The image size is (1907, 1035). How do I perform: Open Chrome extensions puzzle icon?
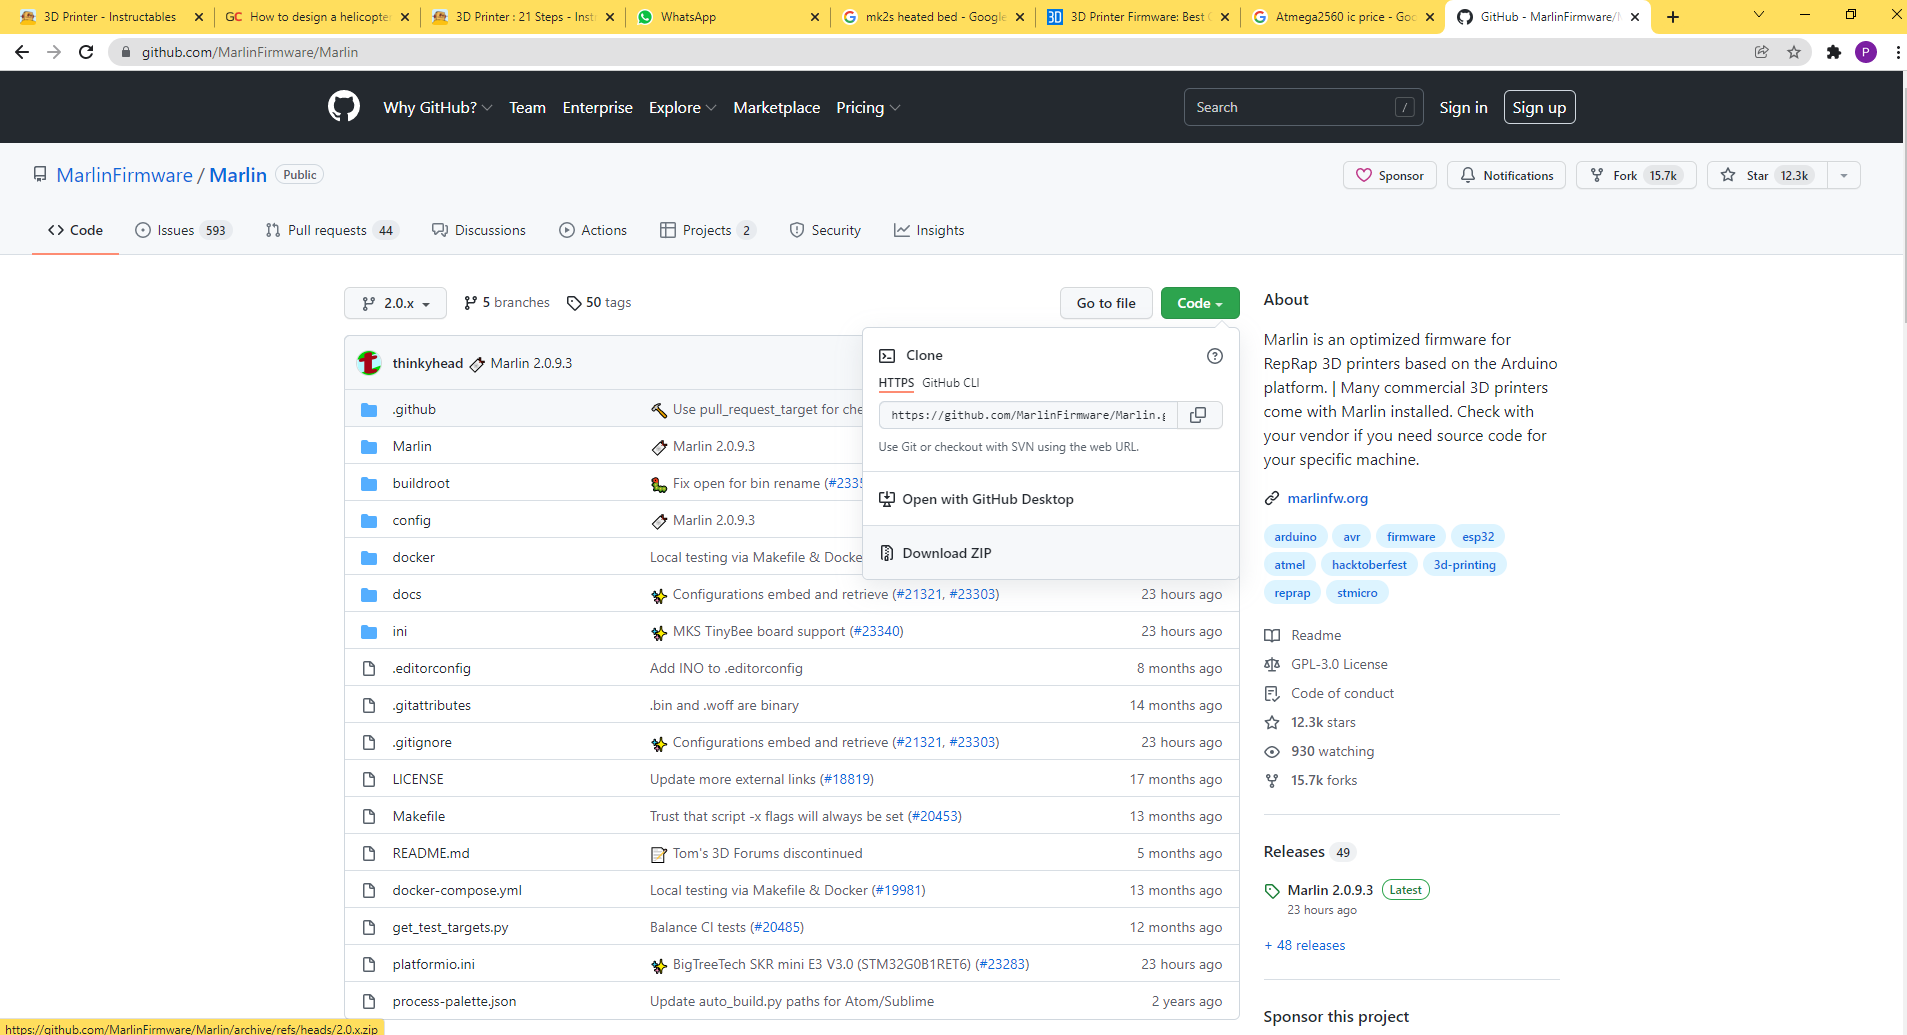(x=1833, y=52)
